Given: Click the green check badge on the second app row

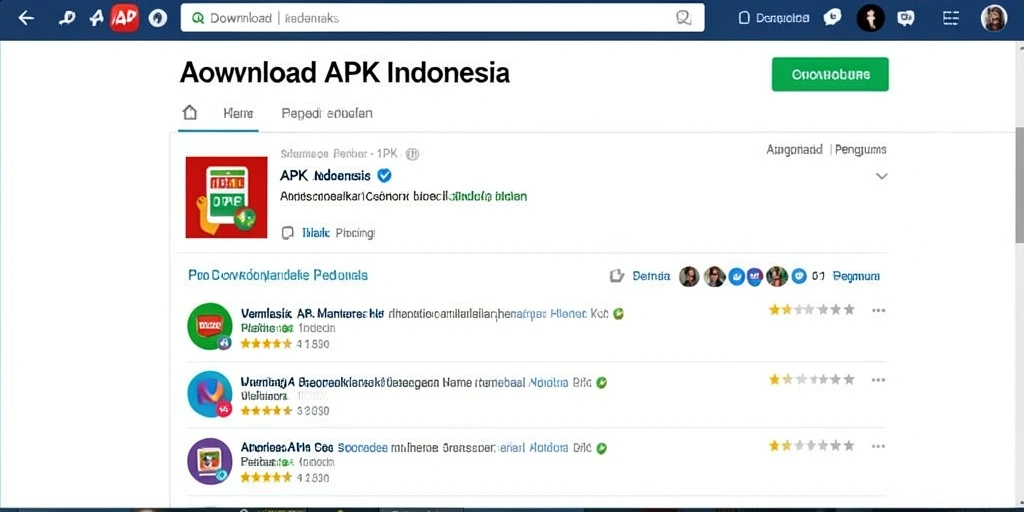Looking at the screenshot, I should pyautogui.click(x=601, y=383).
